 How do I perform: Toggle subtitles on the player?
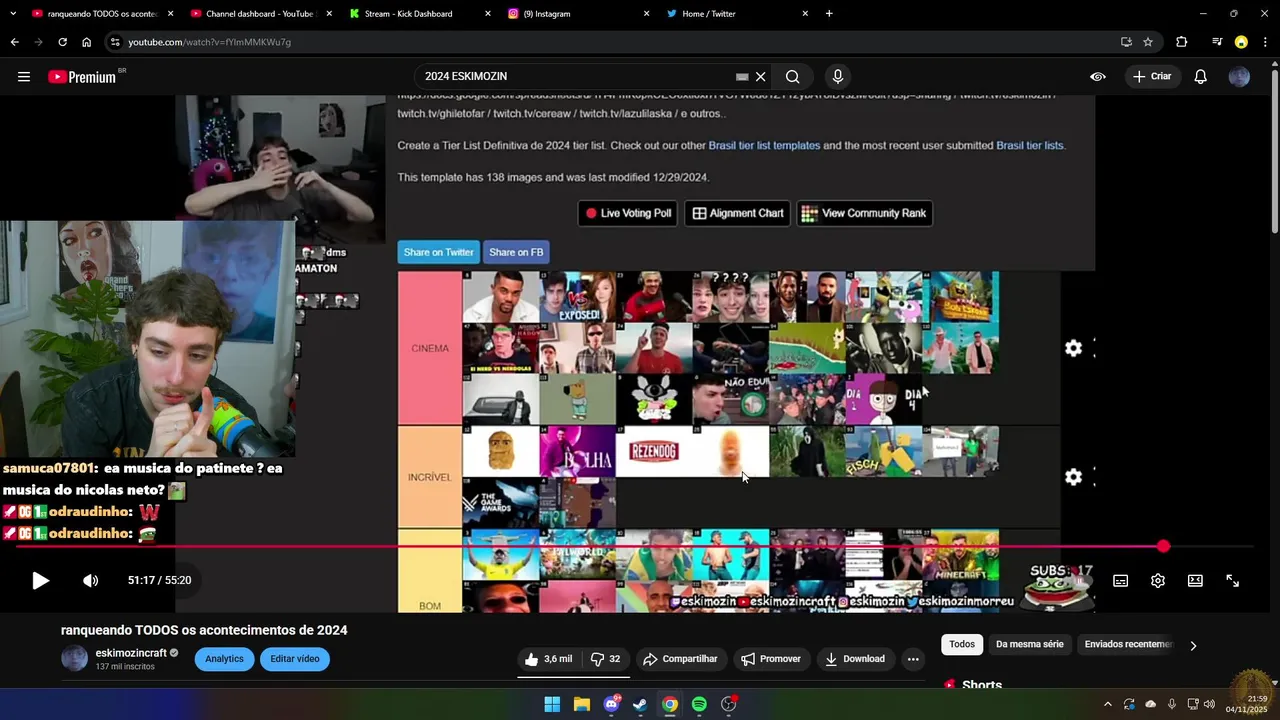click(1121, 581)
